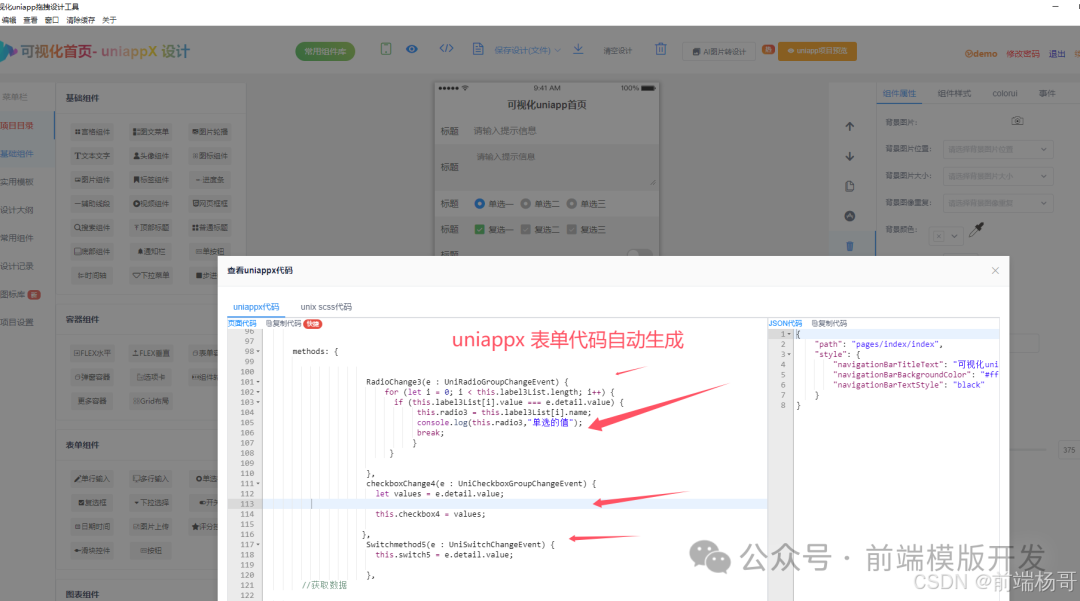Viewport: 1080px width, 601px height.
Task: Add the 视频组件 component
Action: click(151, 204)
